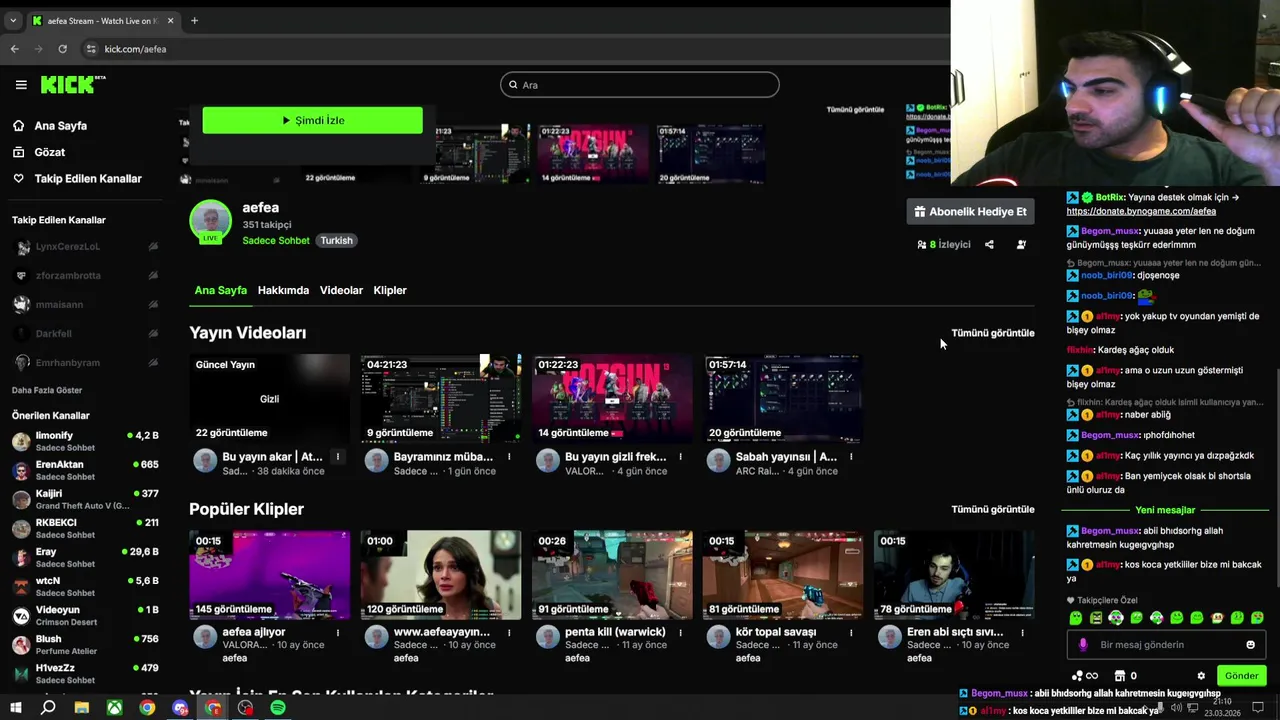This screenshot has height=720, width=1280.
Task: View all Yayın Videoları via Tümünü görüntüle
Action: click(x=993, y=333)
